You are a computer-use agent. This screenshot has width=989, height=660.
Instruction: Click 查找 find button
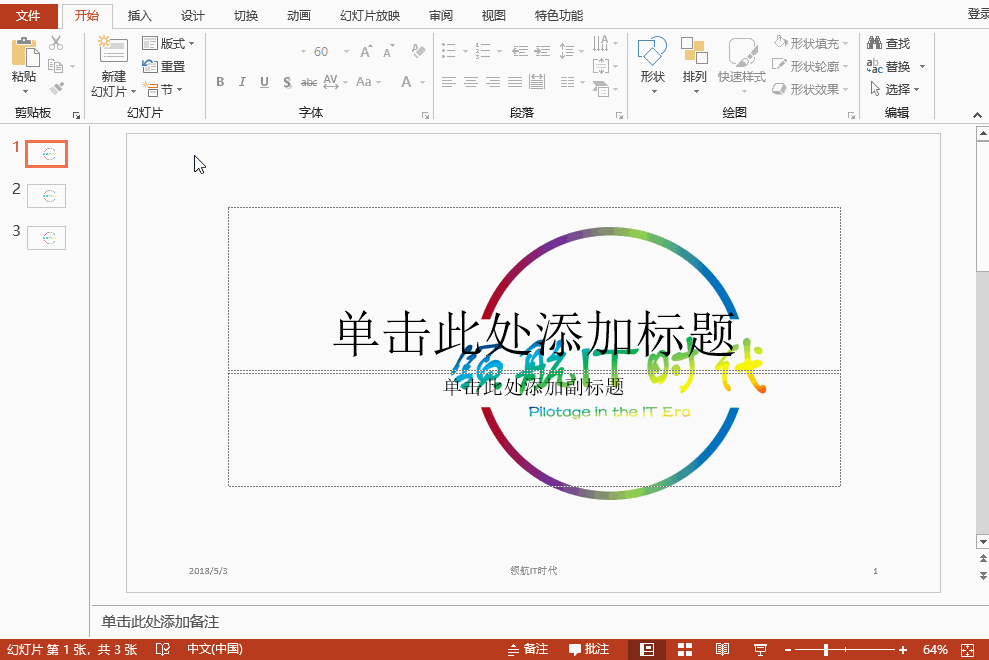pyautogui.click(x=888, y=43)
